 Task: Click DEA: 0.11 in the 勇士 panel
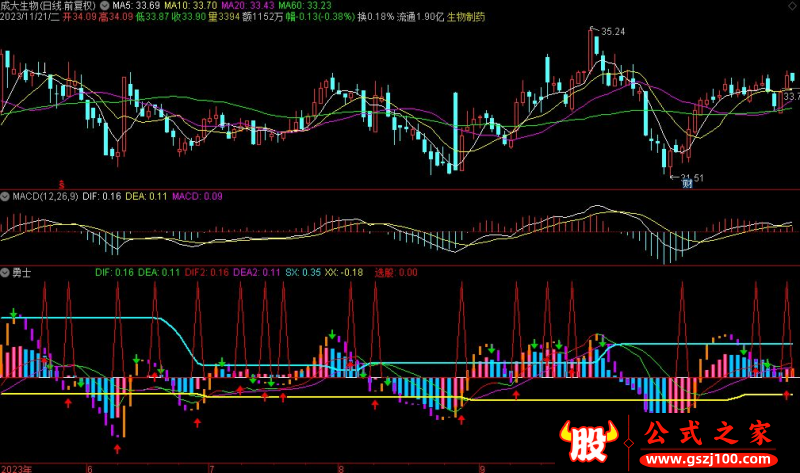click(159, 272)
